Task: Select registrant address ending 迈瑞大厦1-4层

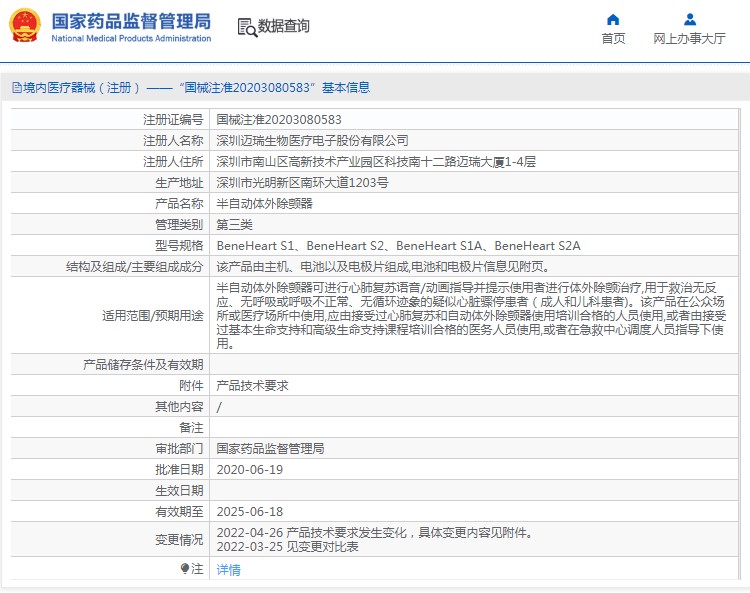Action: pos(376,162)
